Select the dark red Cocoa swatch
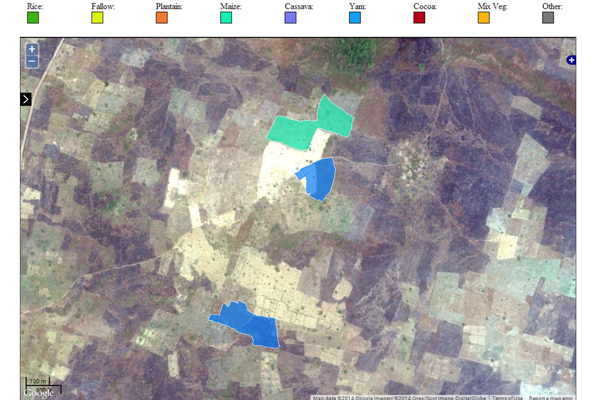Screen dimensions: 600x400 tap(419, 17)
